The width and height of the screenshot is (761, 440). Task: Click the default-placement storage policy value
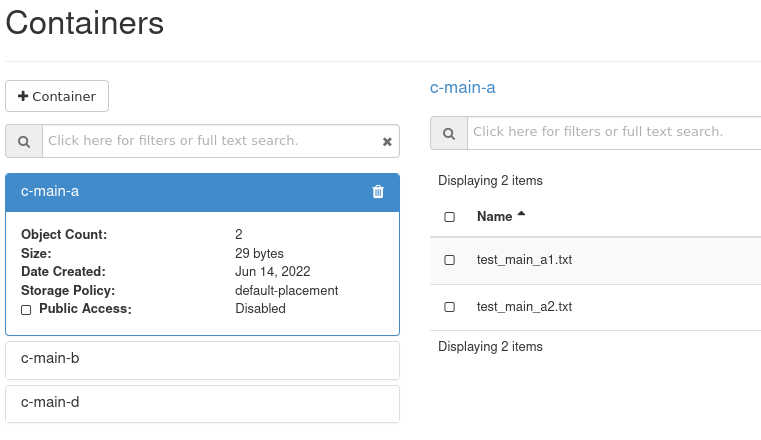click(286, 291)
